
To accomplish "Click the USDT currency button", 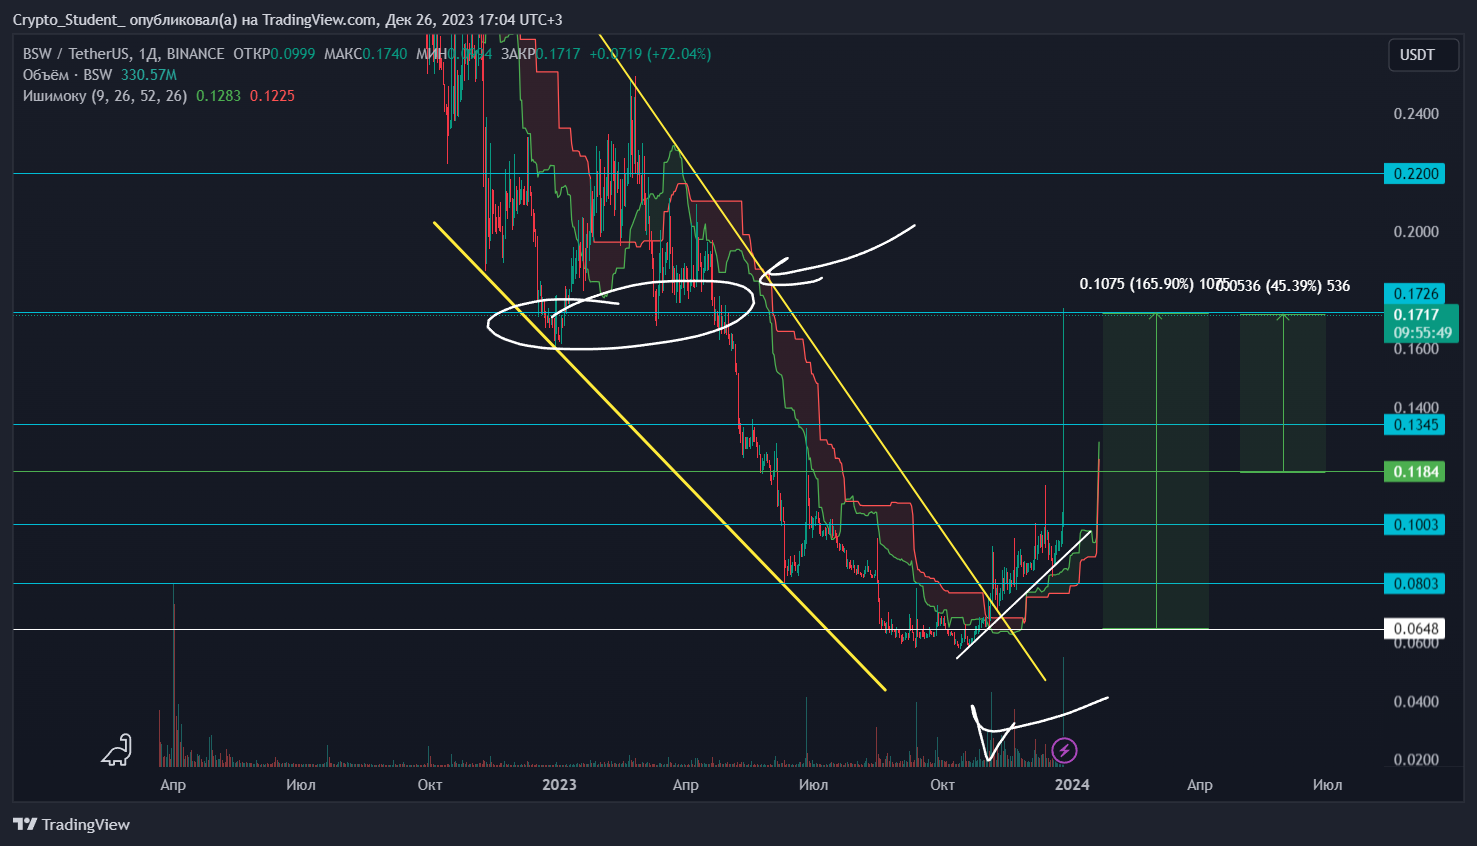I will click(1423, 55).
